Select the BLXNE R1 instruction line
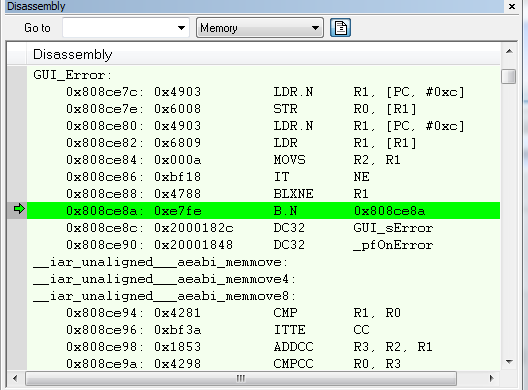Viewport: 528px width, 390px height. pos(263,194)
